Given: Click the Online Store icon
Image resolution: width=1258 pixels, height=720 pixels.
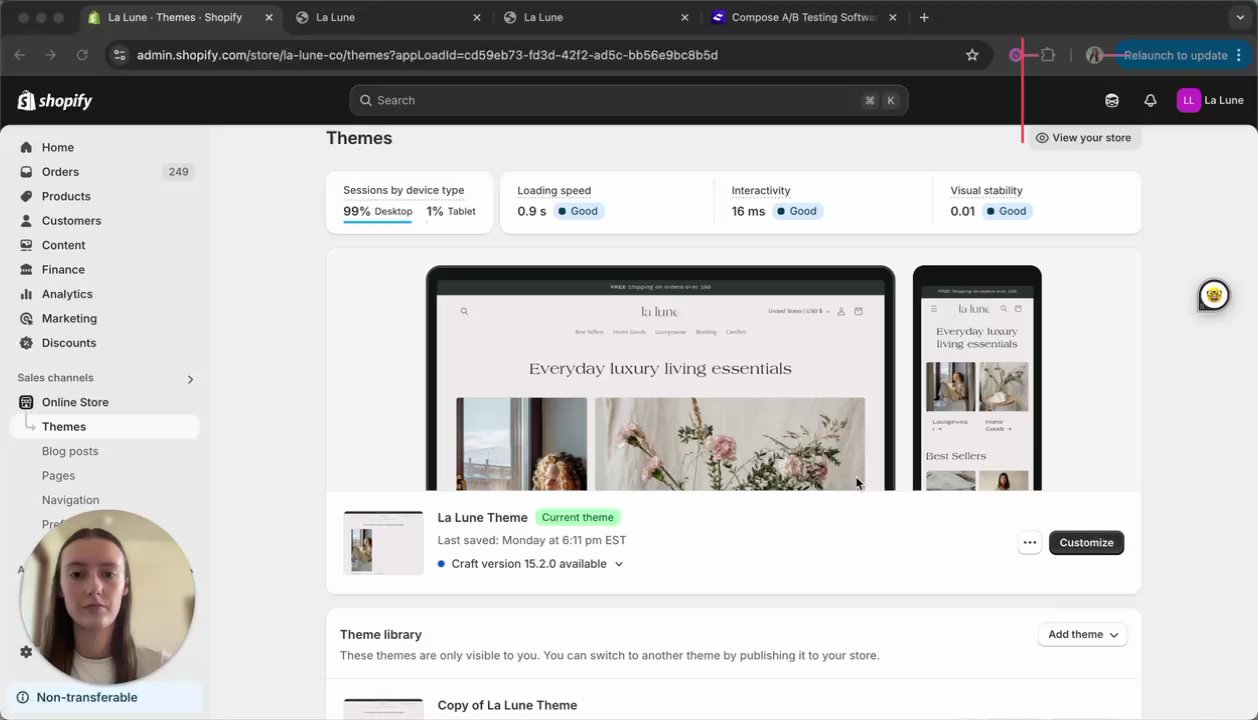Looking at the screenshot, I should pyautogui.click(x=26, y=402).
